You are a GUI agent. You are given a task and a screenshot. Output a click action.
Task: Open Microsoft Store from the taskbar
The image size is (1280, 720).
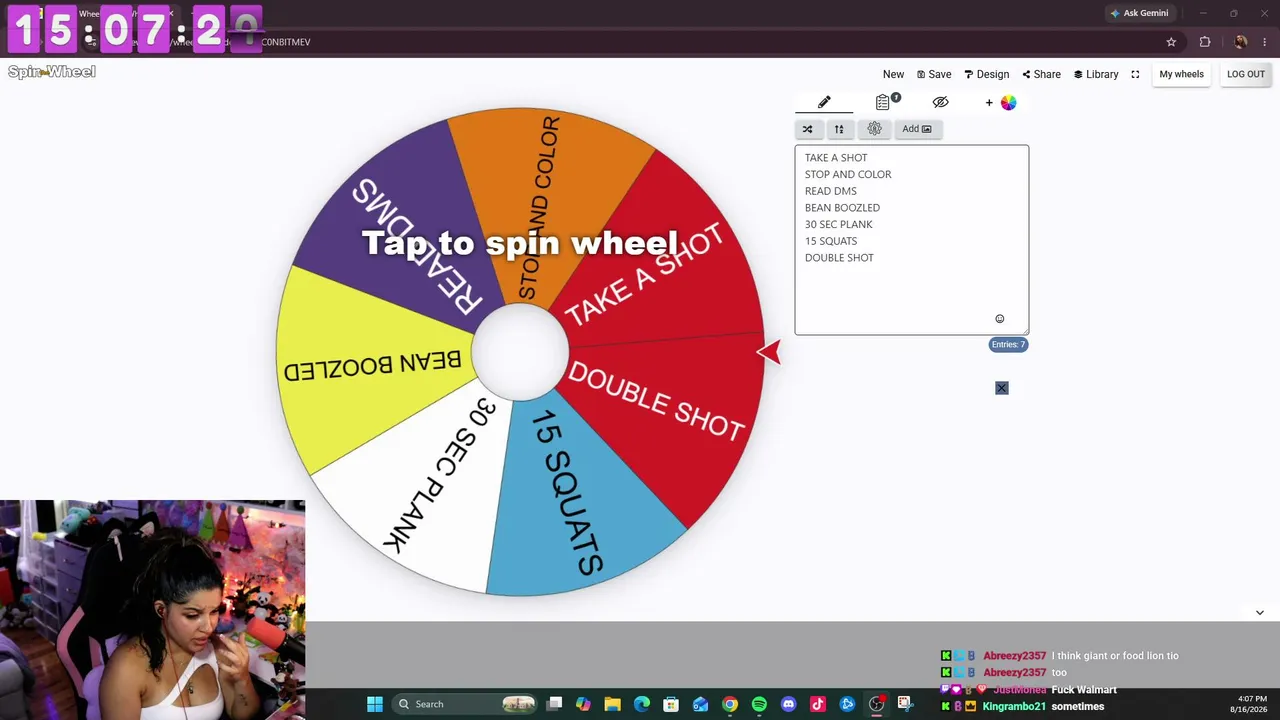671,704
